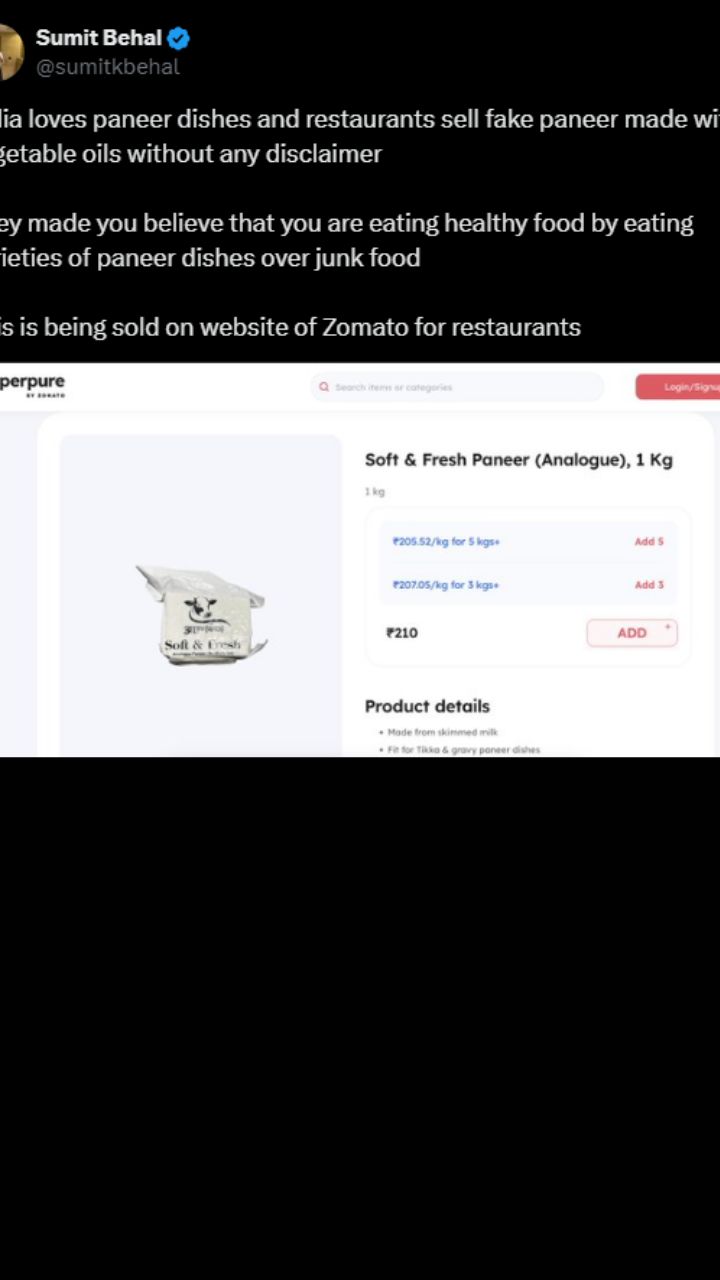720x1280 pixels.
Task: Open Sumit Behal's profile avatar
Action: click(x=10, y=52)
